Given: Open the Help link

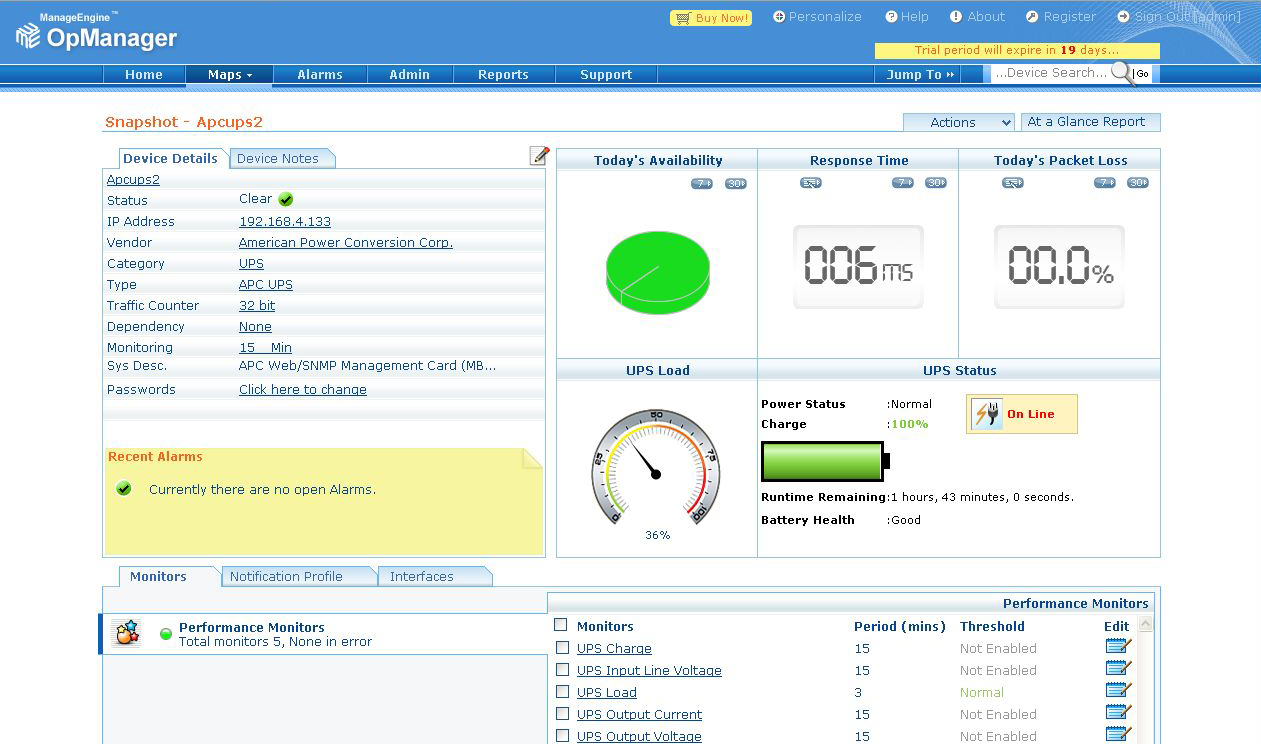Looking at the screenshot, I should pyautogui.click(x=907, y=17).
